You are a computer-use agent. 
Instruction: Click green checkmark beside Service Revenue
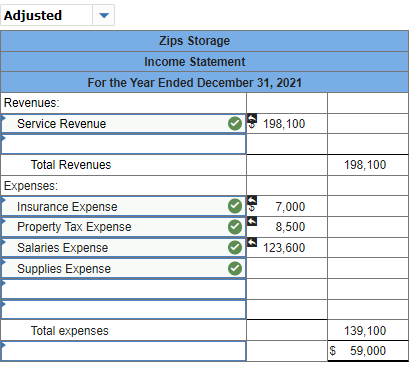(235, 124)
